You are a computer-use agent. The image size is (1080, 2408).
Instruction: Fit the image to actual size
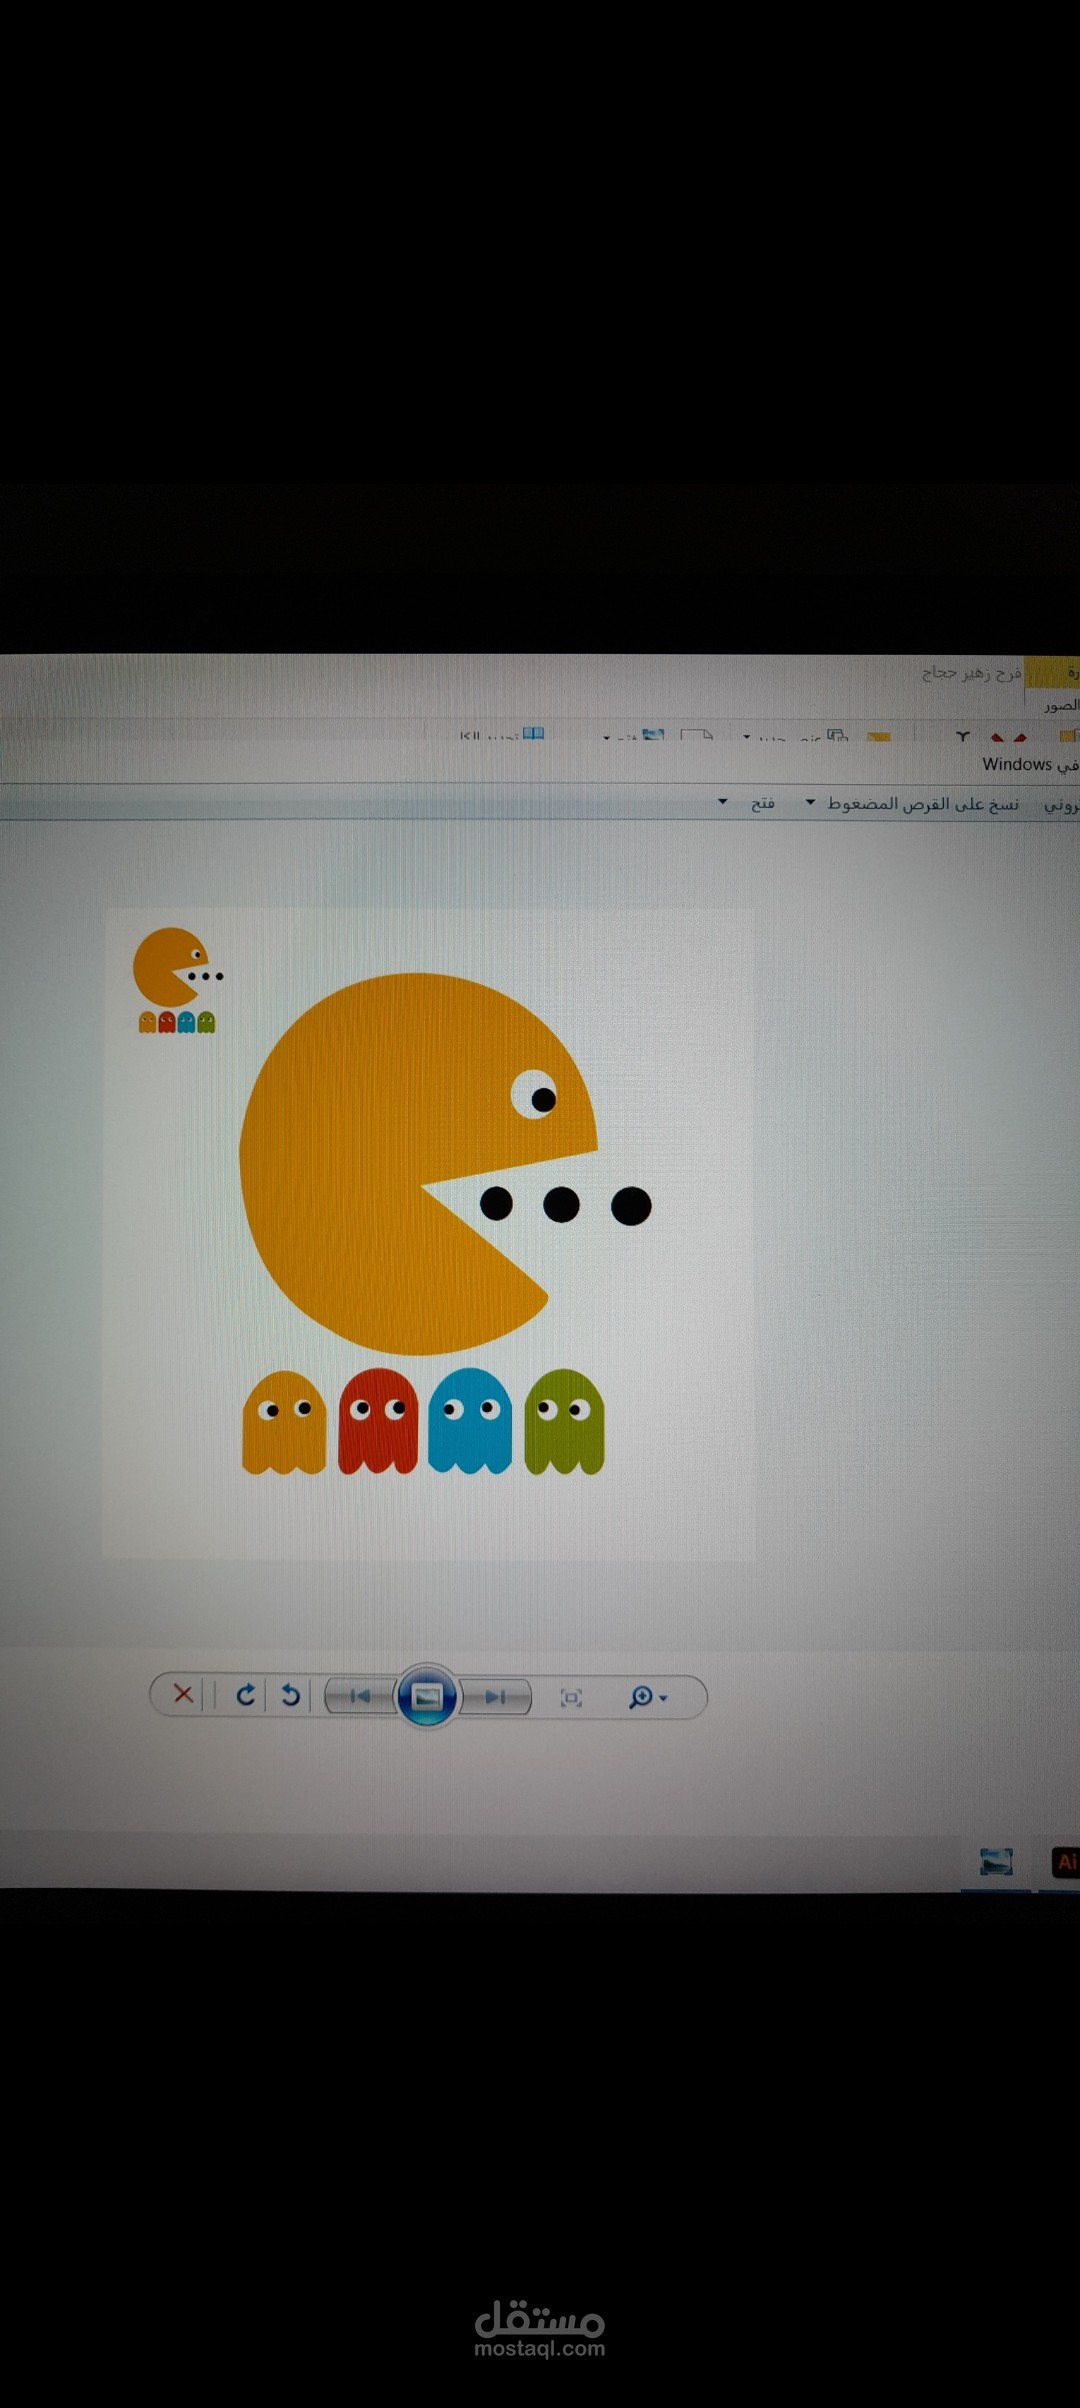click(571, 1697)
